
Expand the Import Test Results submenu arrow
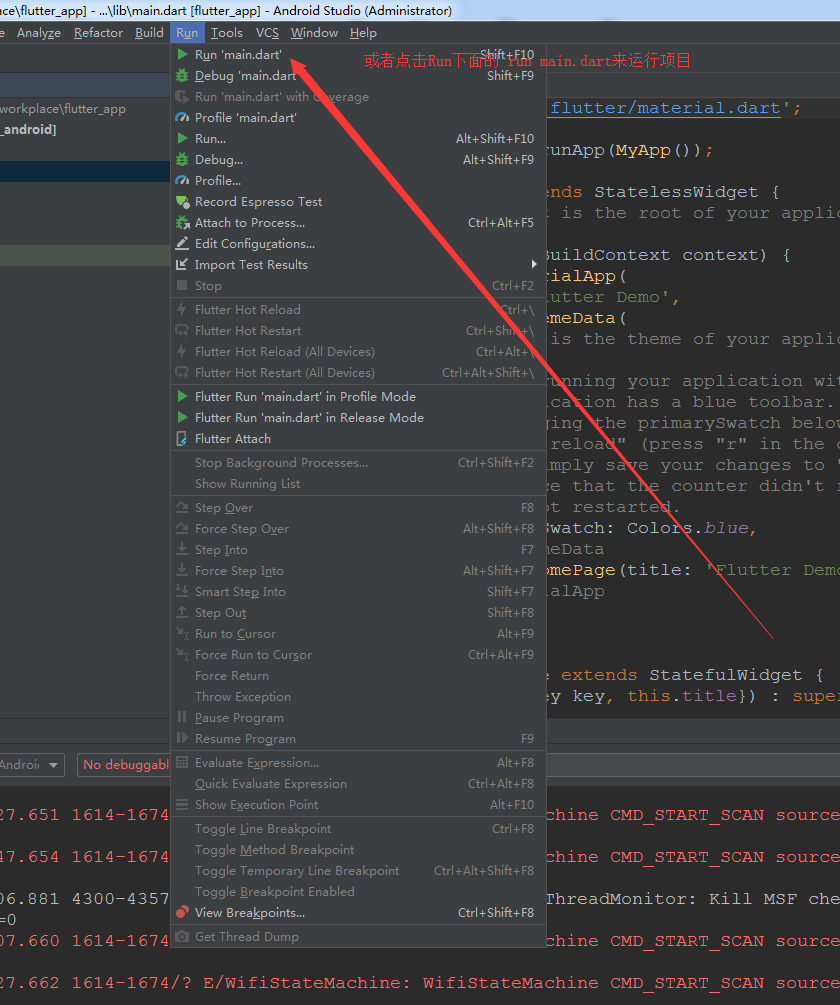pyautogui.click(x=534, y=265)
